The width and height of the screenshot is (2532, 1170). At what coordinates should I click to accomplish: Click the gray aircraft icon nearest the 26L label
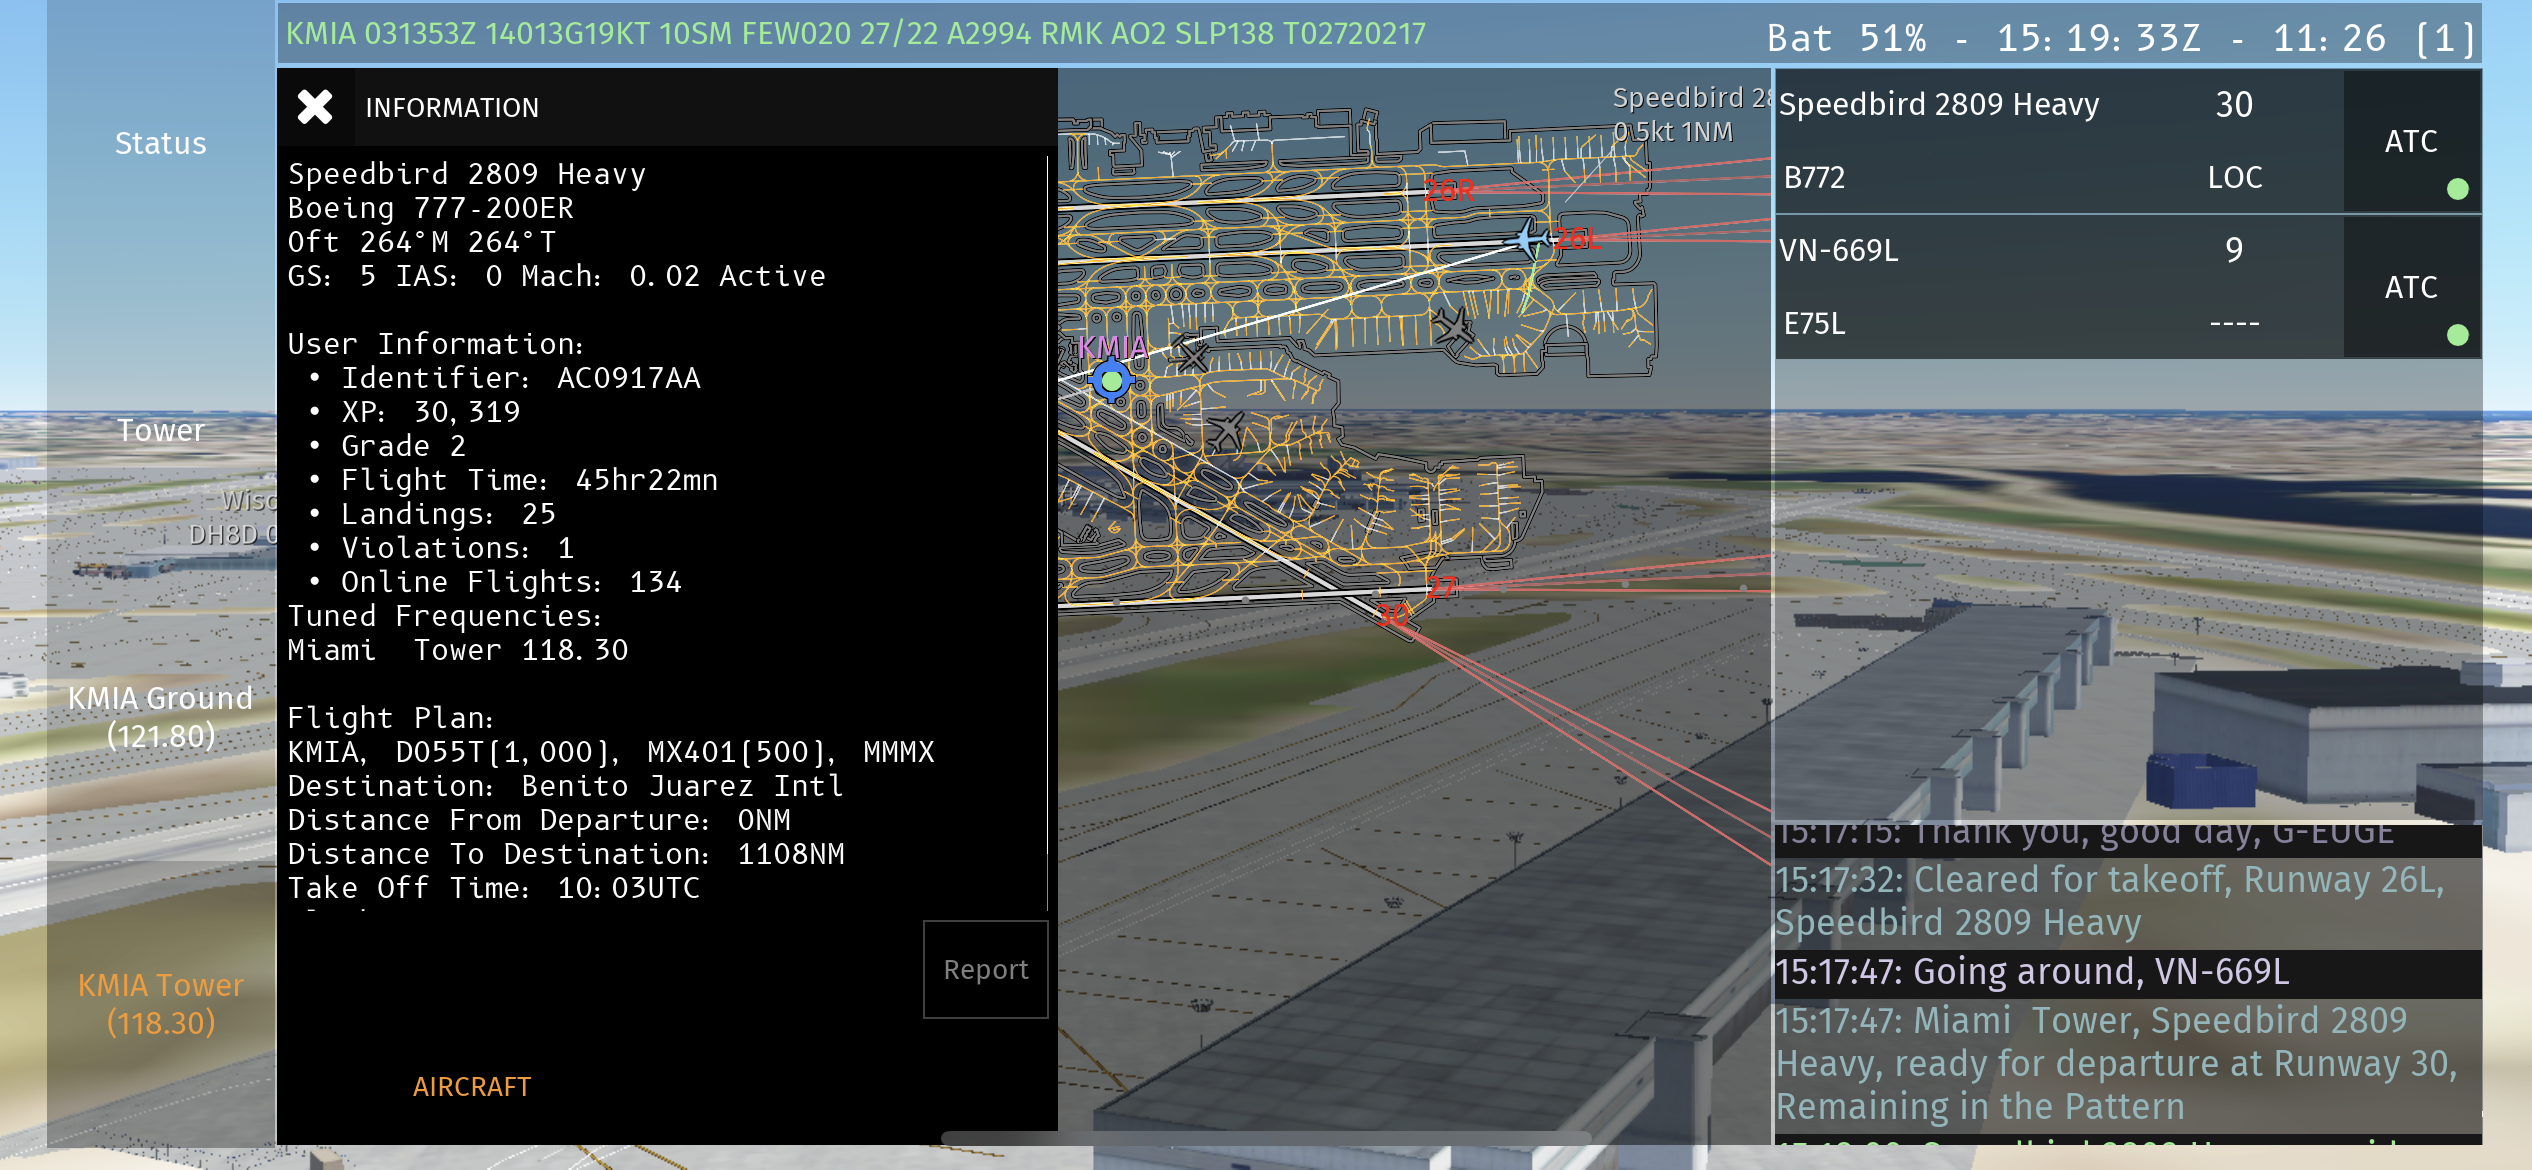(1452, 326)
